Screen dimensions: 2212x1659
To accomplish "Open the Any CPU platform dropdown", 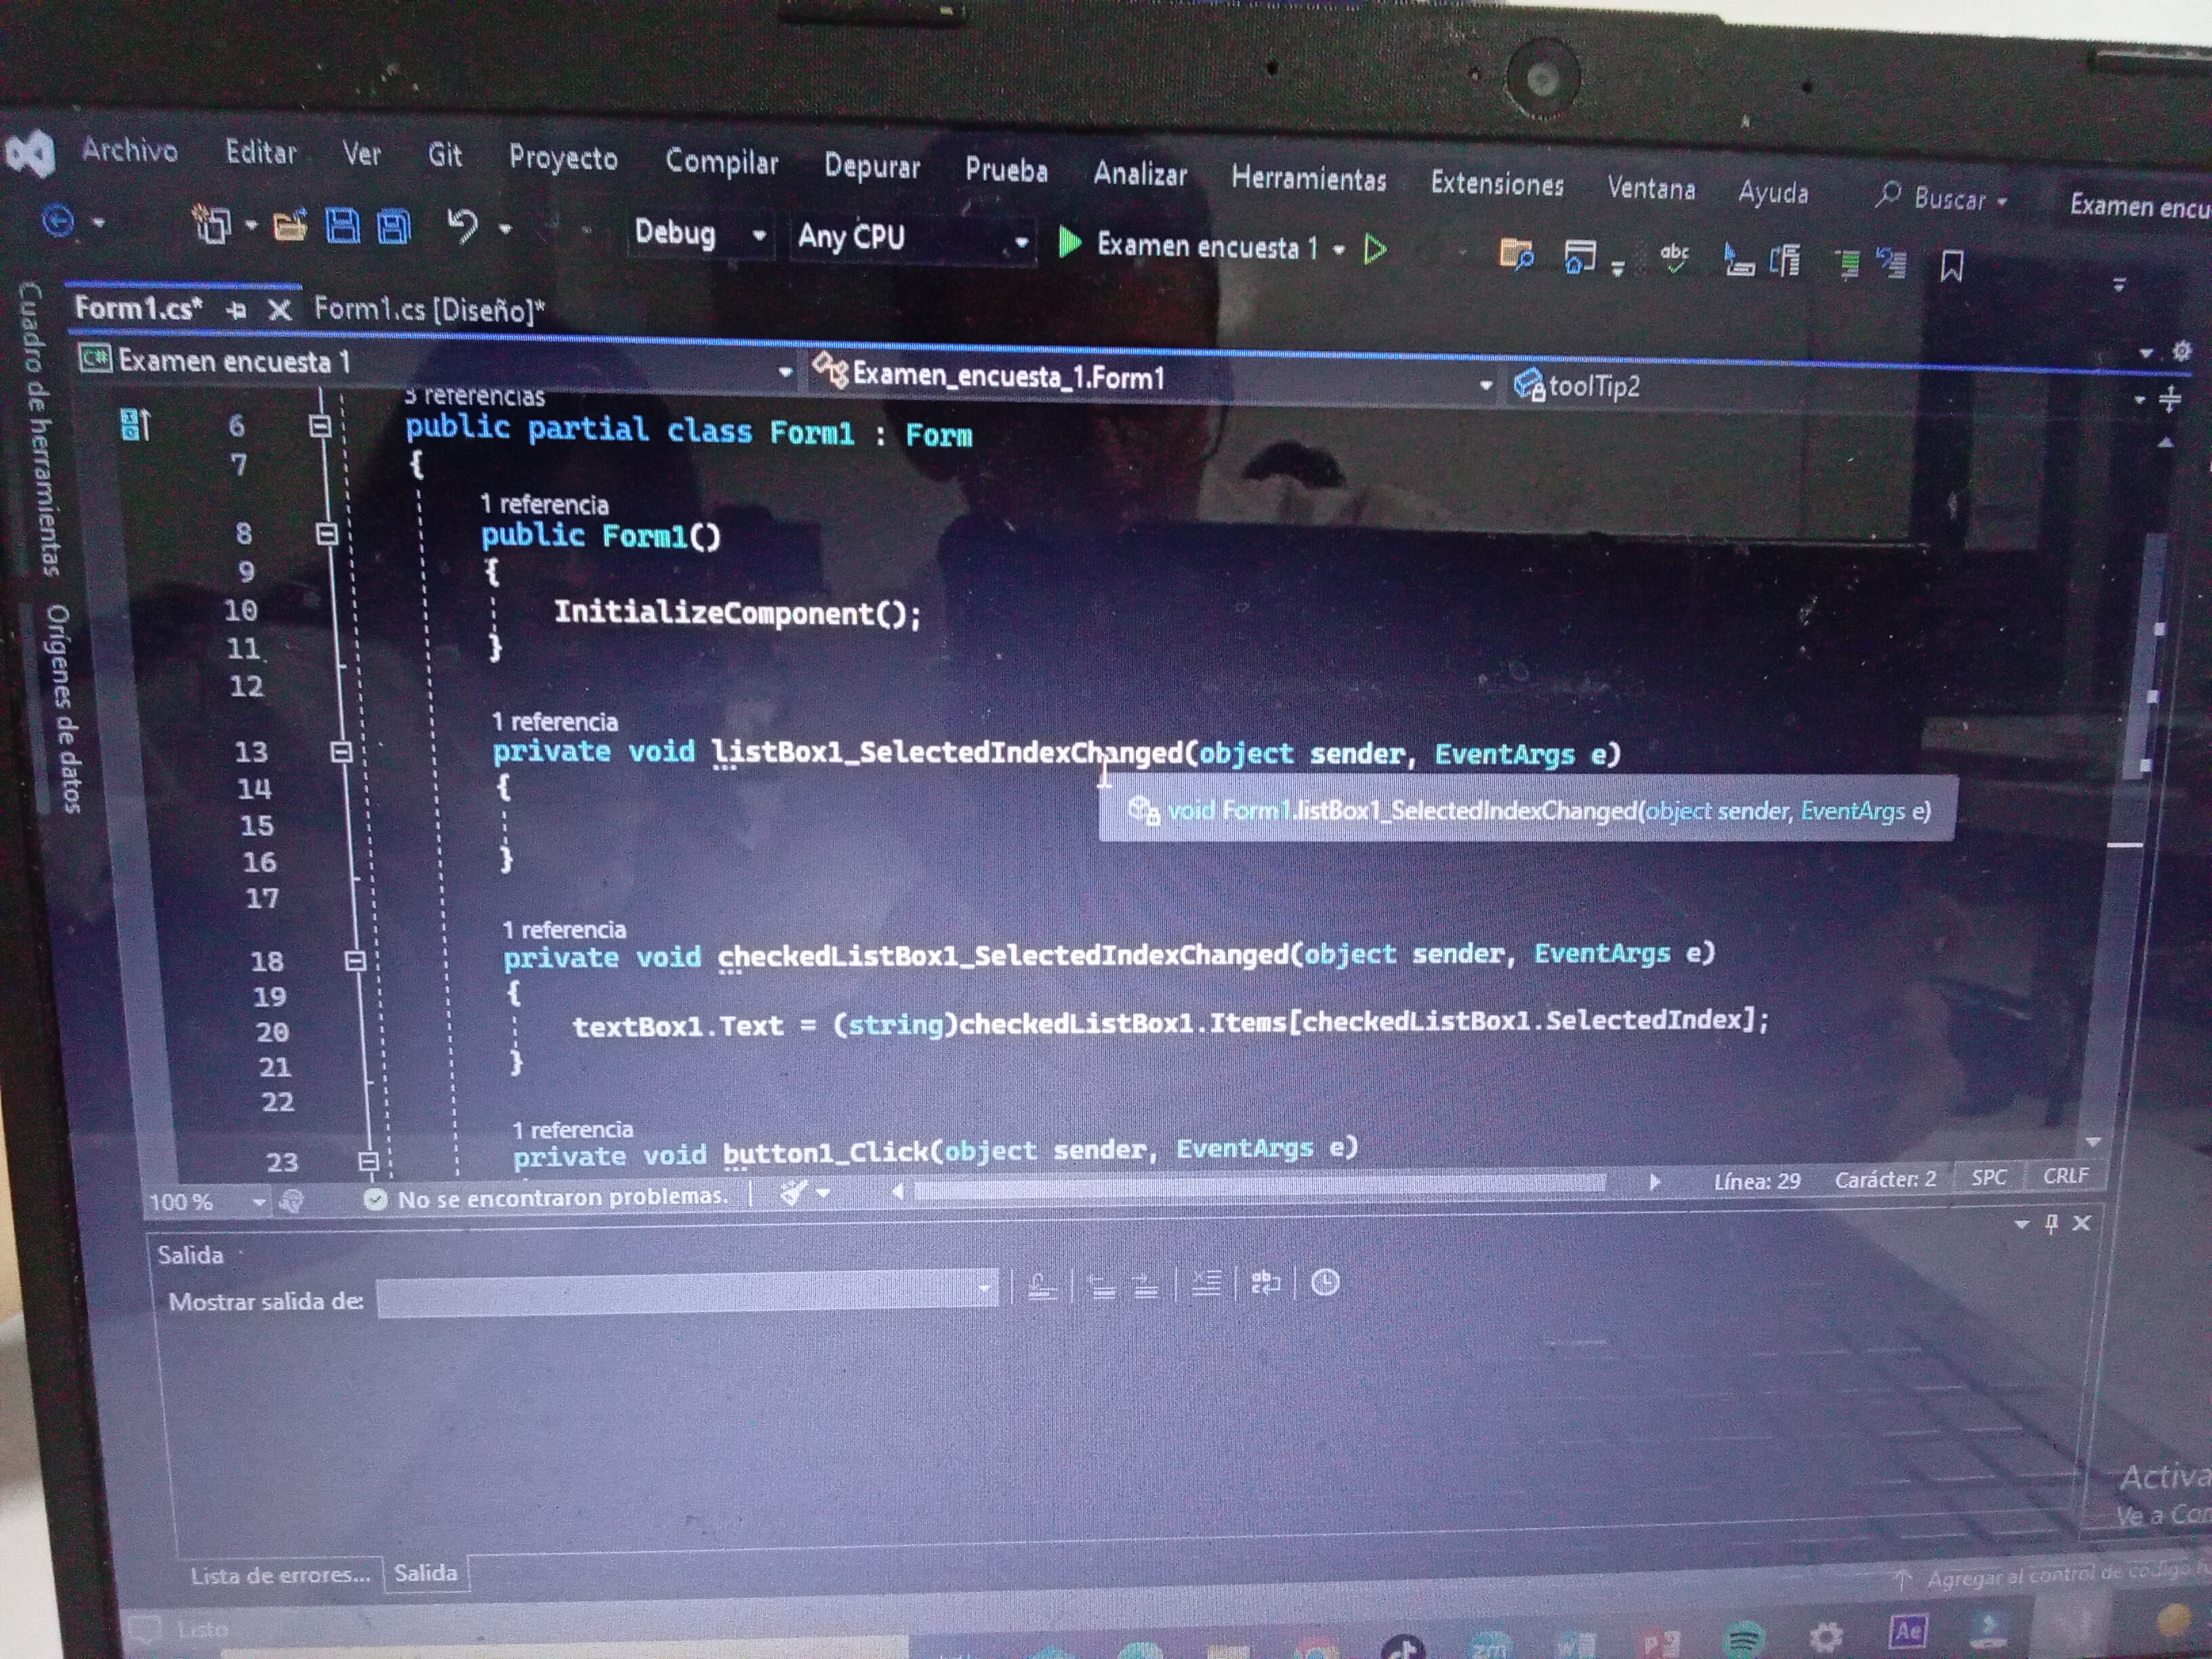I will [1021, 242].
